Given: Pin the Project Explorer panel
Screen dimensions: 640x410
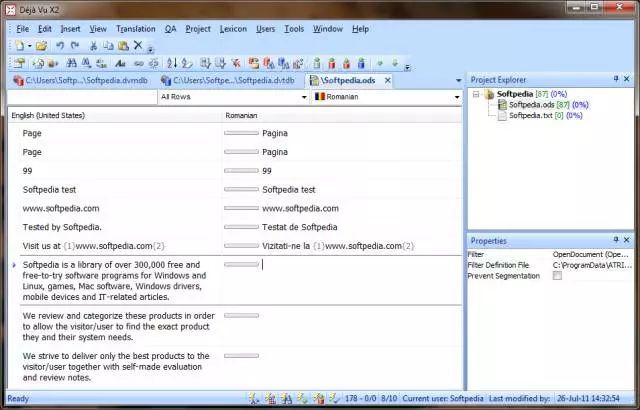Looking at the screenshot, I should [616, 79].
